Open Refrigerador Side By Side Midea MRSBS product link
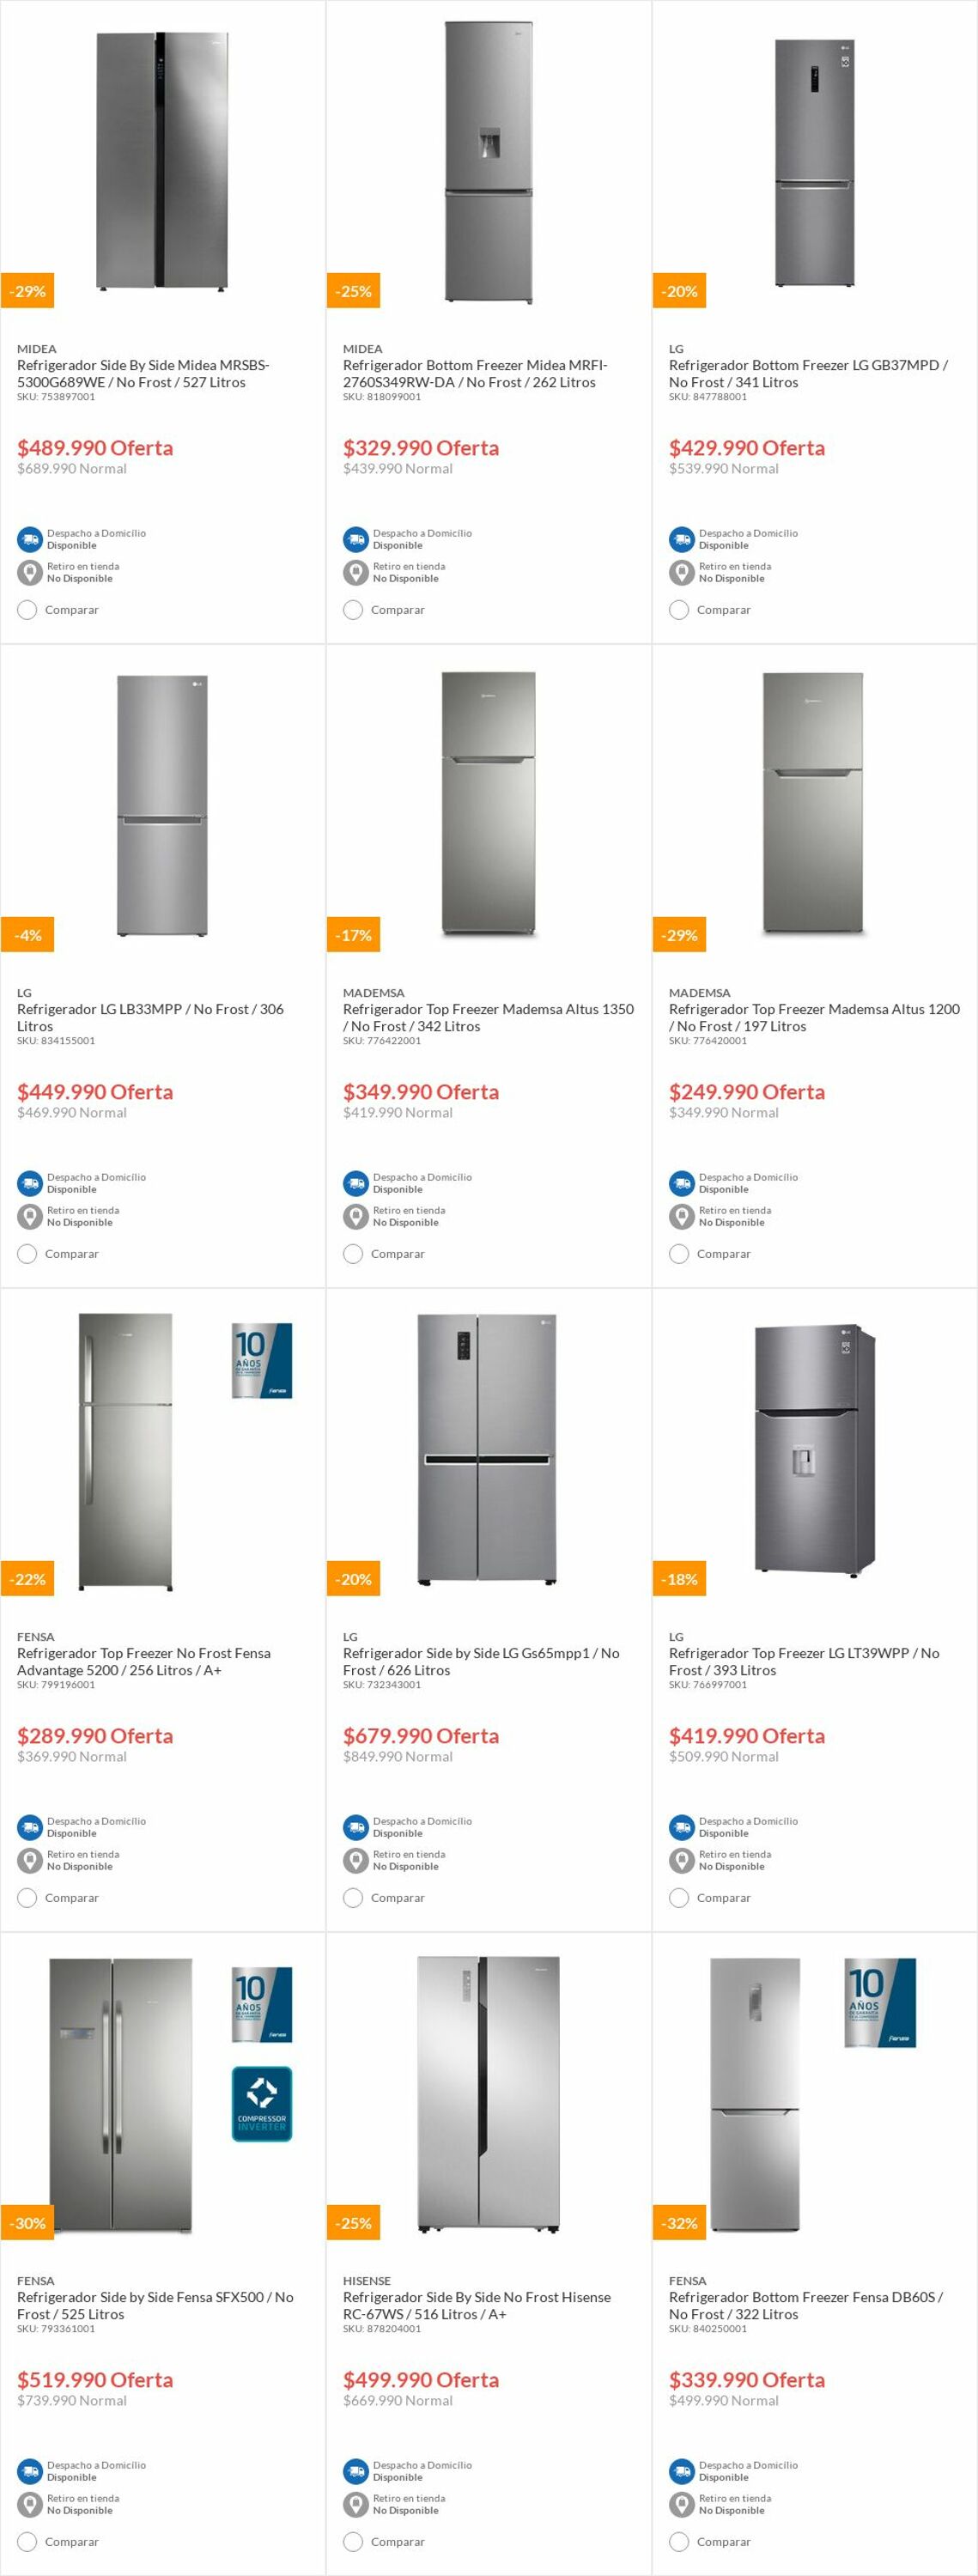 [x=143, y=373]
